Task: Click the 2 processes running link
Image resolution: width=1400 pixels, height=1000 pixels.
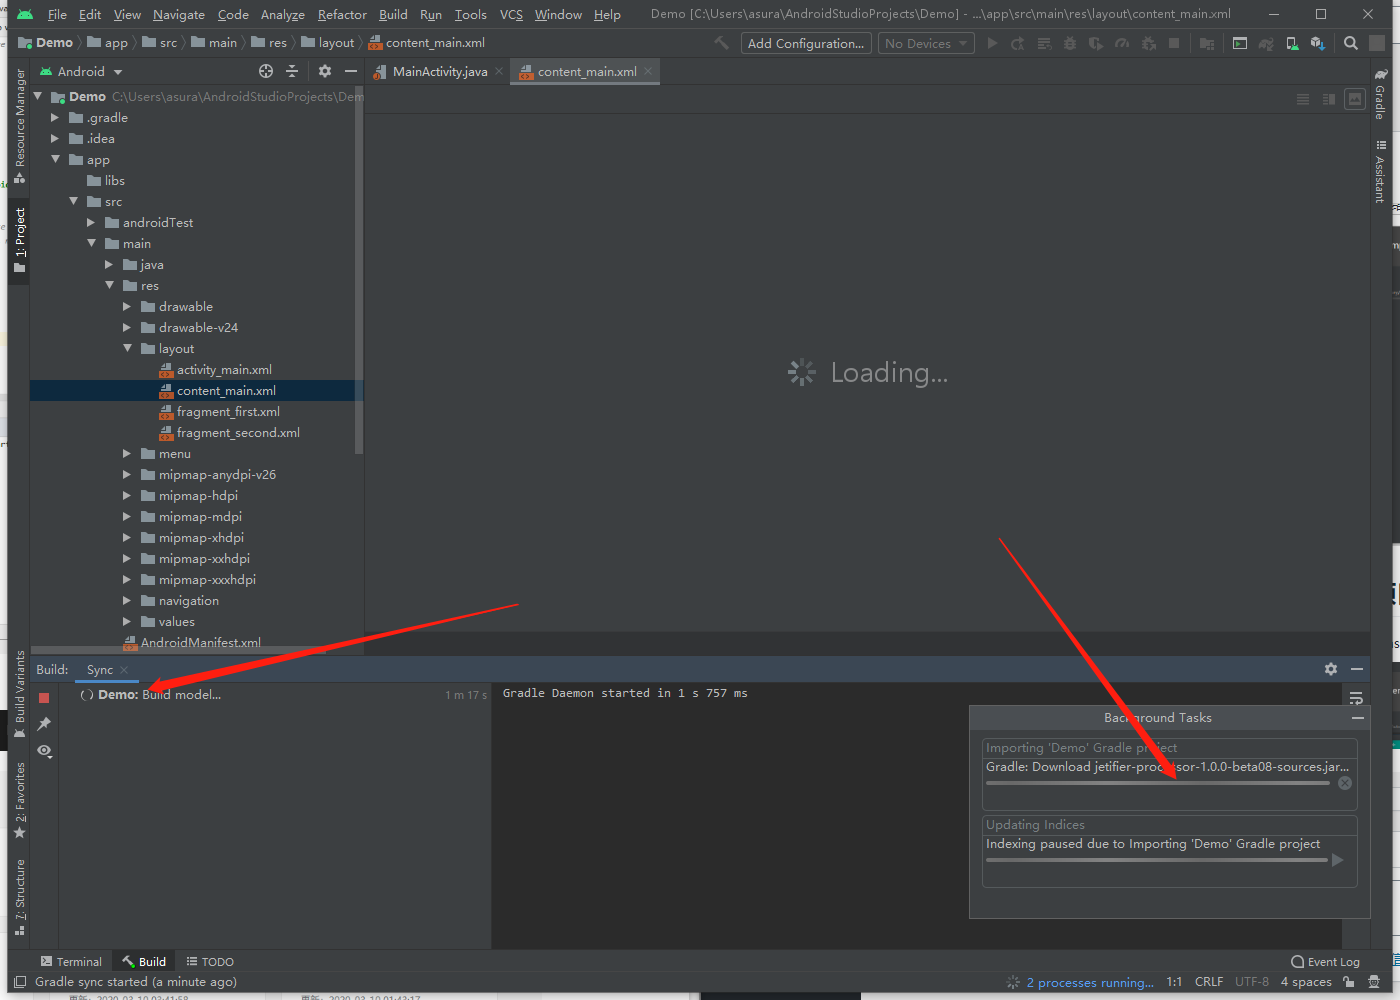Action: coord(1089,983)
